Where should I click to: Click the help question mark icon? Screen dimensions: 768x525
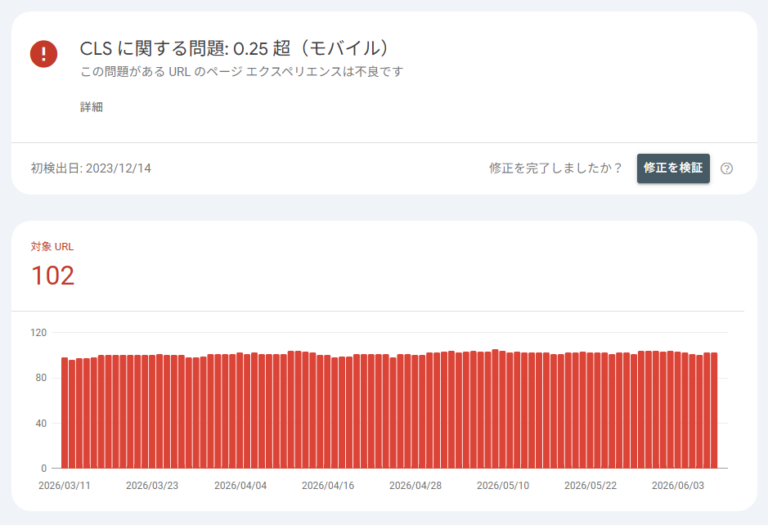tap(727, 168)
